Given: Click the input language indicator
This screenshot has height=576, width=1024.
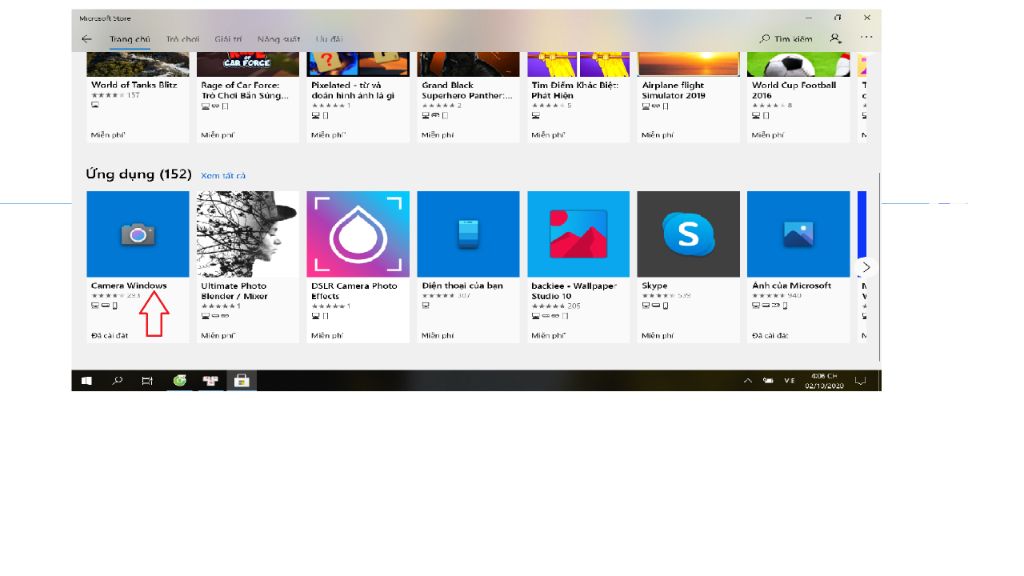Looking at the screenshot, I should coord(789,381).
